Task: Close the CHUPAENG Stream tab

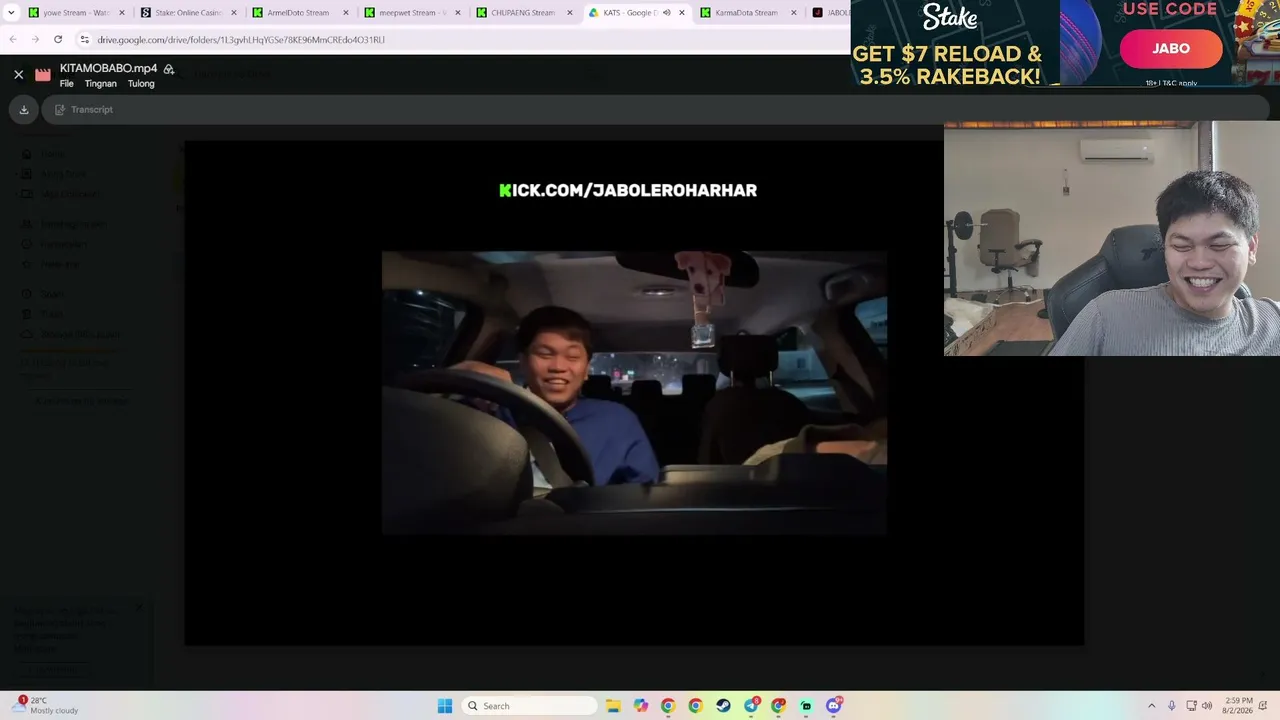Action: [570, 13]
